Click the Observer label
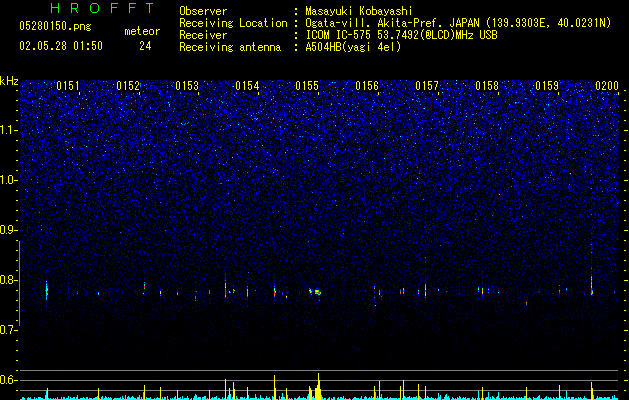629x400 pixels. pyautogui.click(x=203, y=11)
